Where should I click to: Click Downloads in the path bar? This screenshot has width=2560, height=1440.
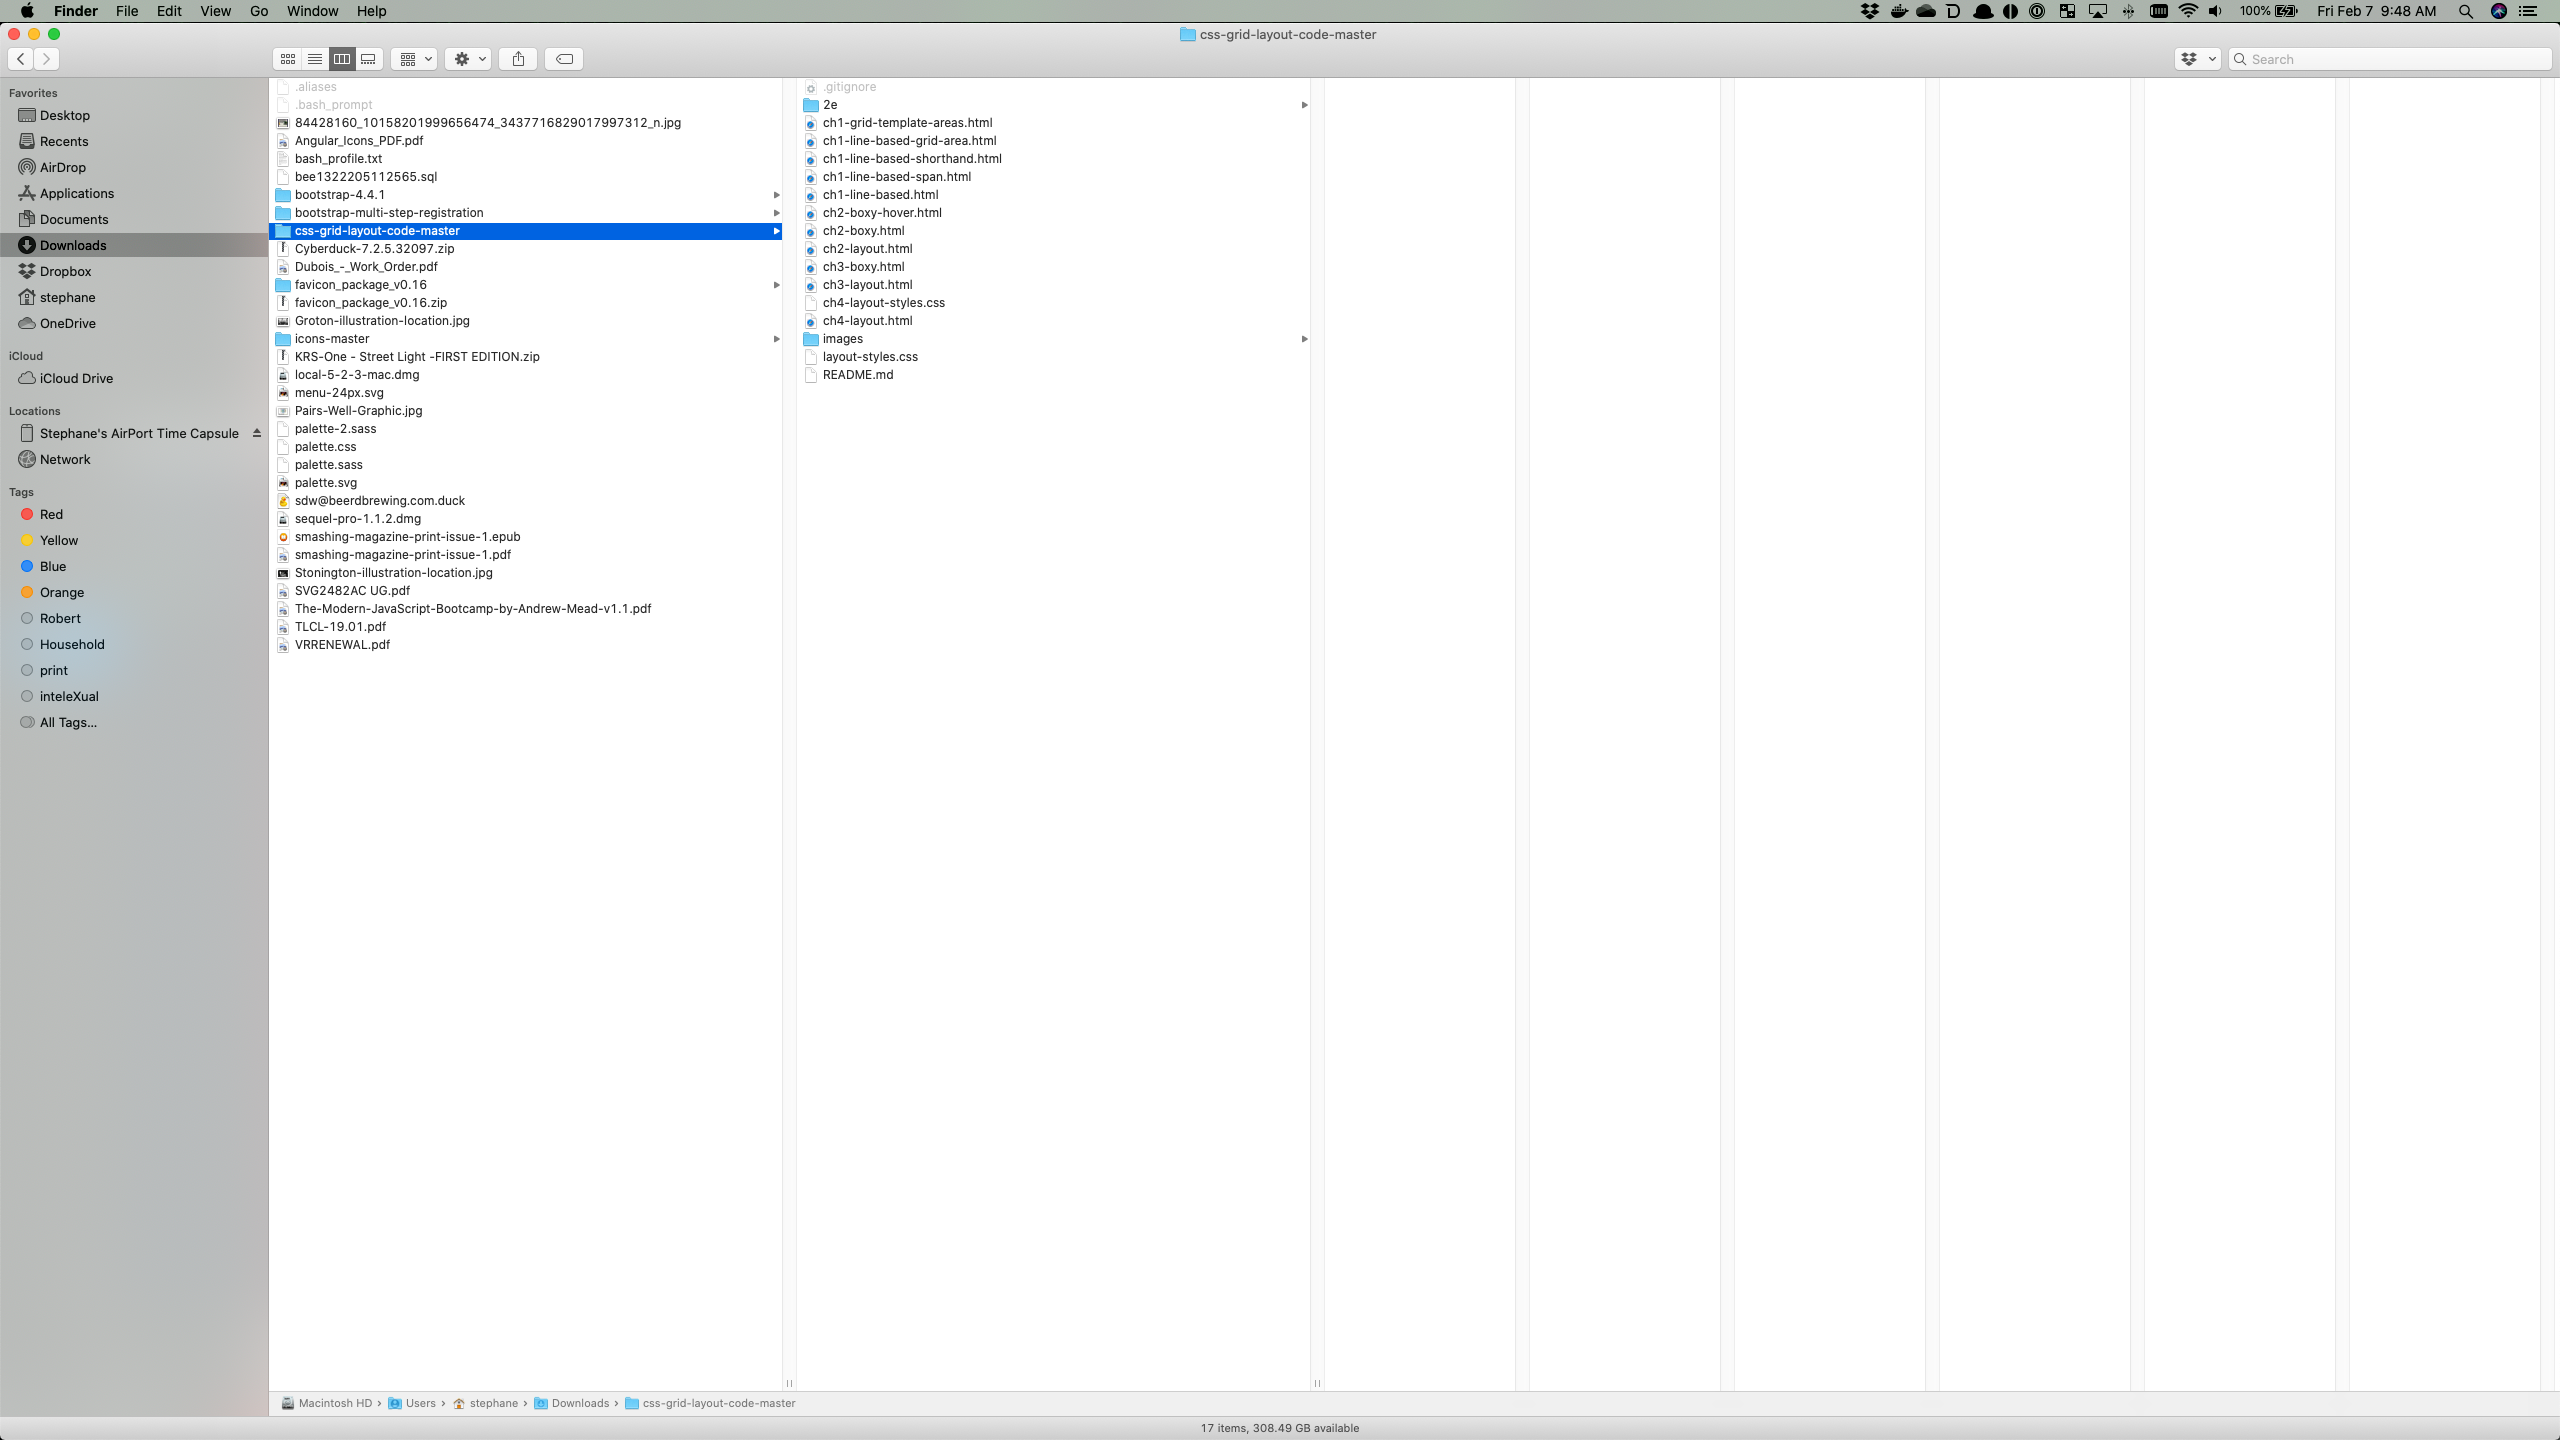tap(579, 1403)
